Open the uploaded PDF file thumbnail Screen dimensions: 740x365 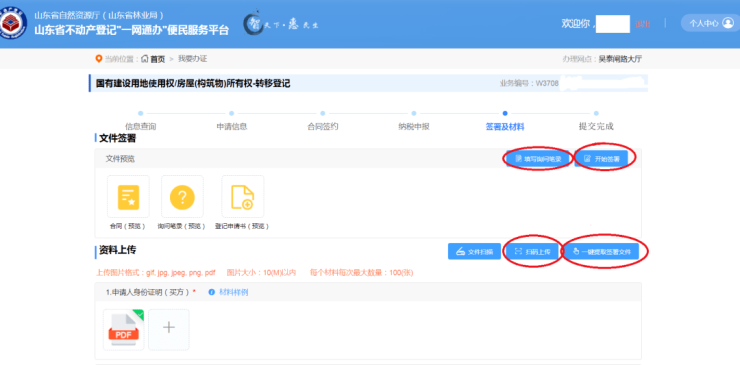(124, 330)
